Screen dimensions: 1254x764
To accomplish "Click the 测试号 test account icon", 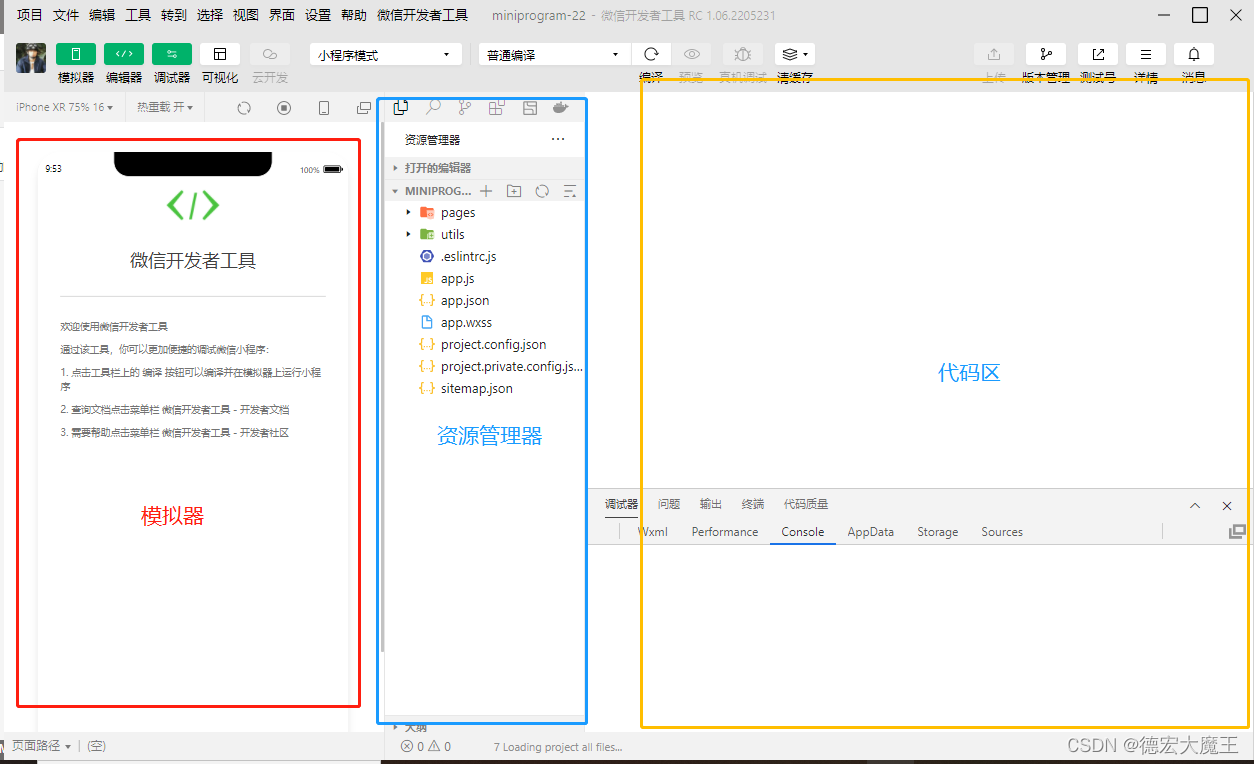I will tap(1098, 54).
